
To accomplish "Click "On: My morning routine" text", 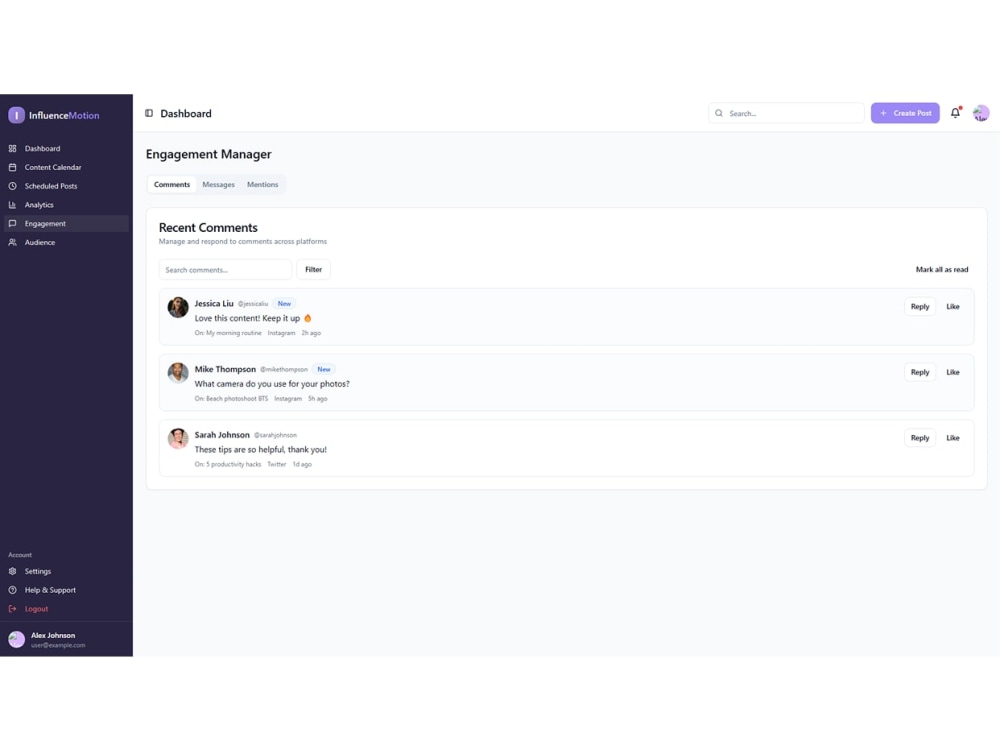I will 228,333.
